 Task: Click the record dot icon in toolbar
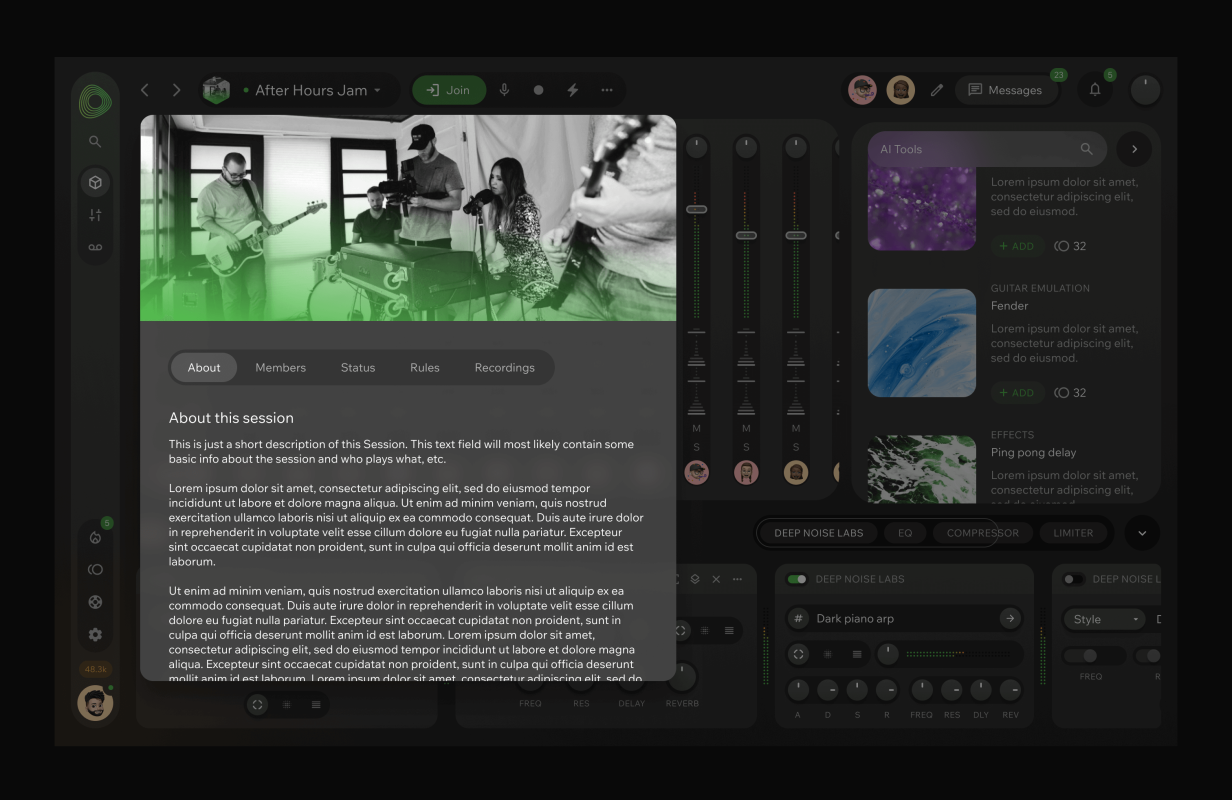[x=538, y=90]
